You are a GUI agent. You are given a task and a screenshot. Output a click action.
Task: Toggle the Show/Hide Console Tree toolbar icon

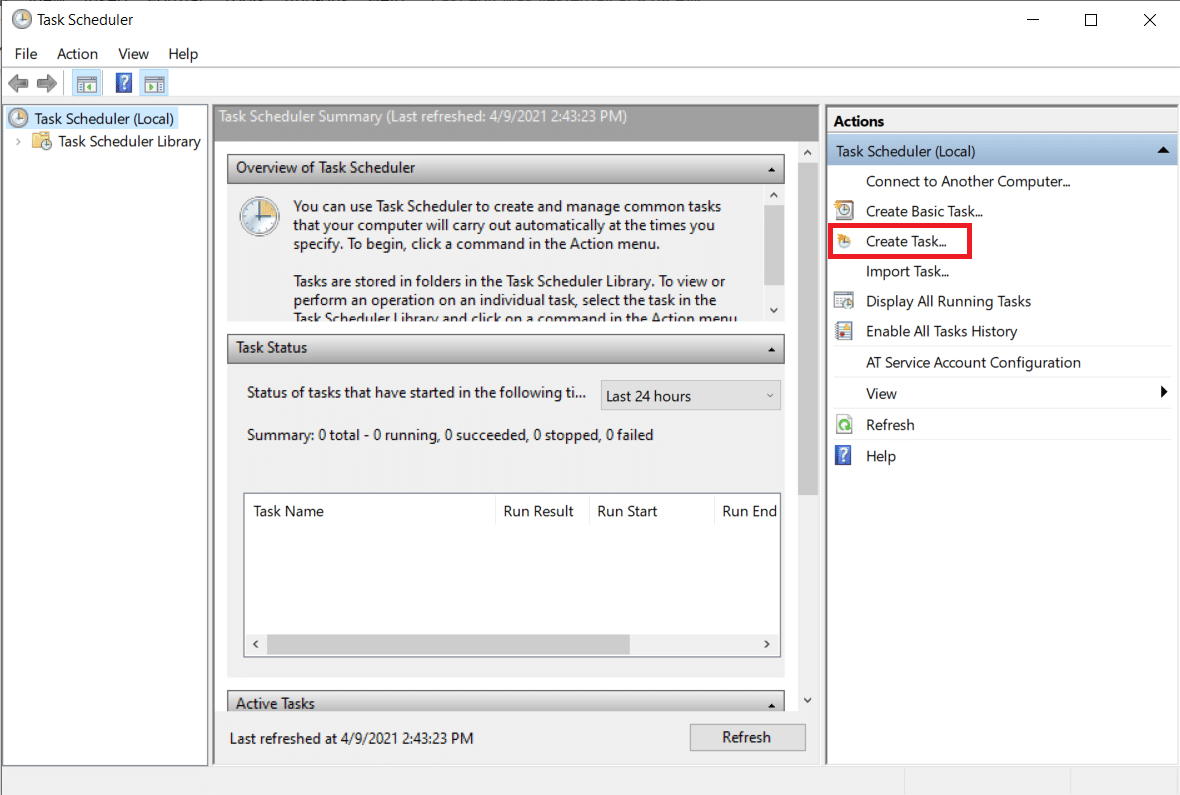[87, 84]
